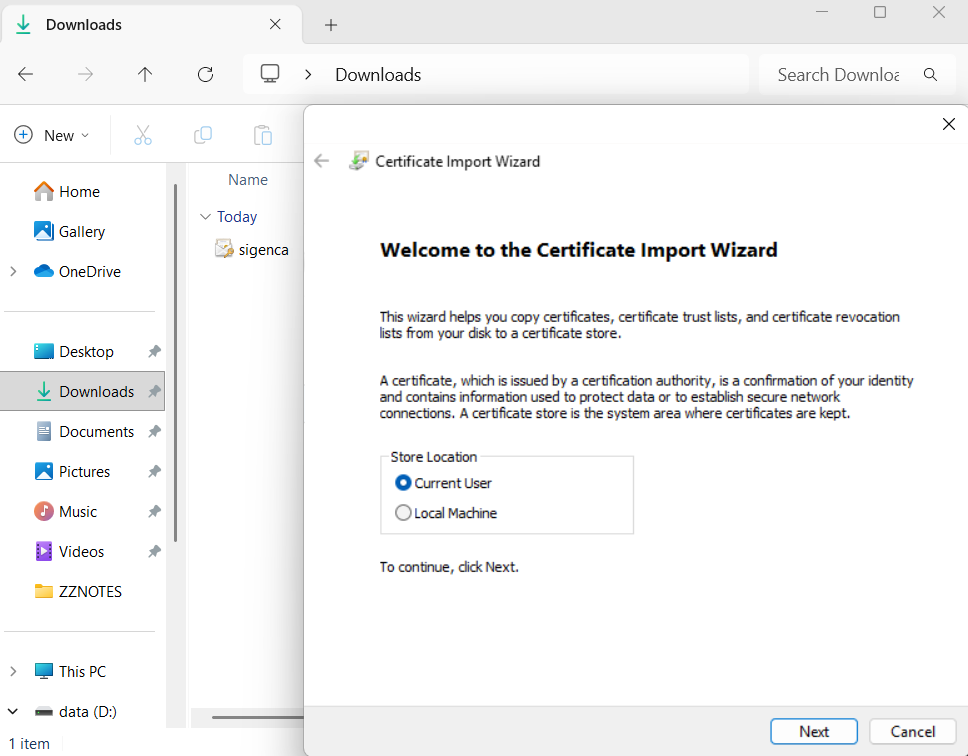Expand the OneDrive tree node

tap(13, 271)
